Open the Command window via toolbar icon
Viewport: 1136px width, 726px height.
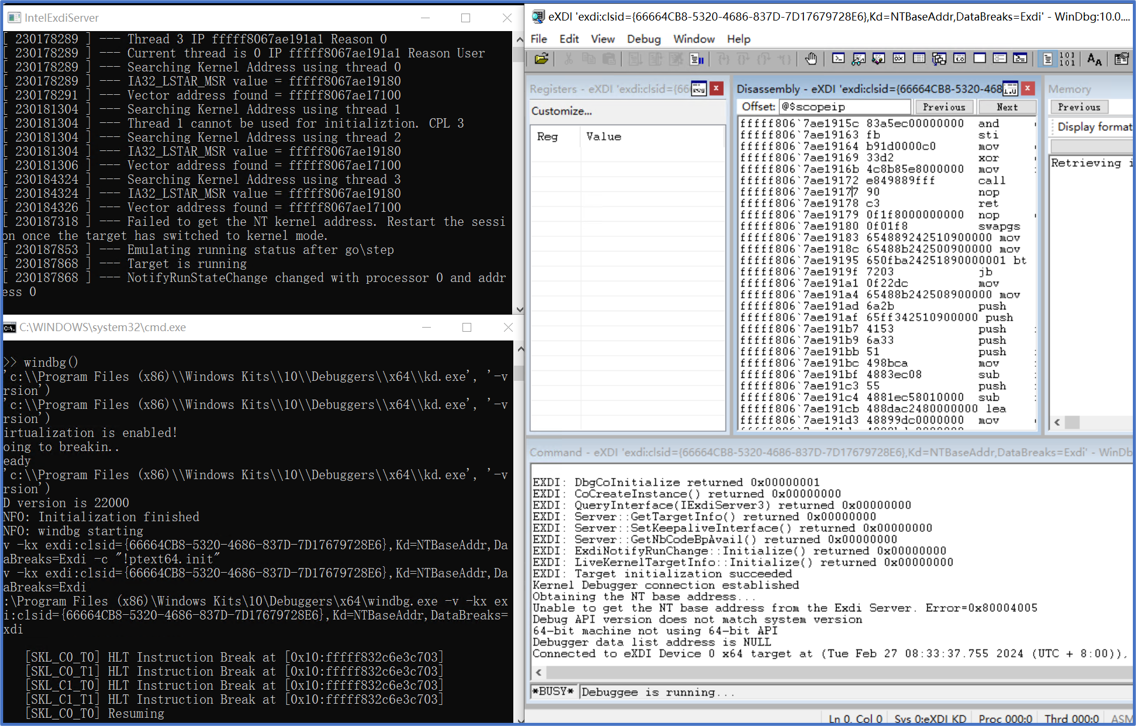[838, 60]
